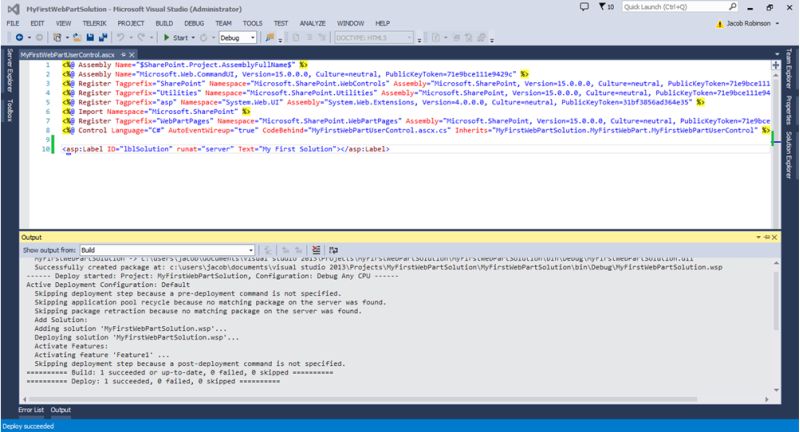Screen dimensions: 800x432
Task: Focus the Quick Launch search field
Action: pyautogui.click(x=680, y=7)
